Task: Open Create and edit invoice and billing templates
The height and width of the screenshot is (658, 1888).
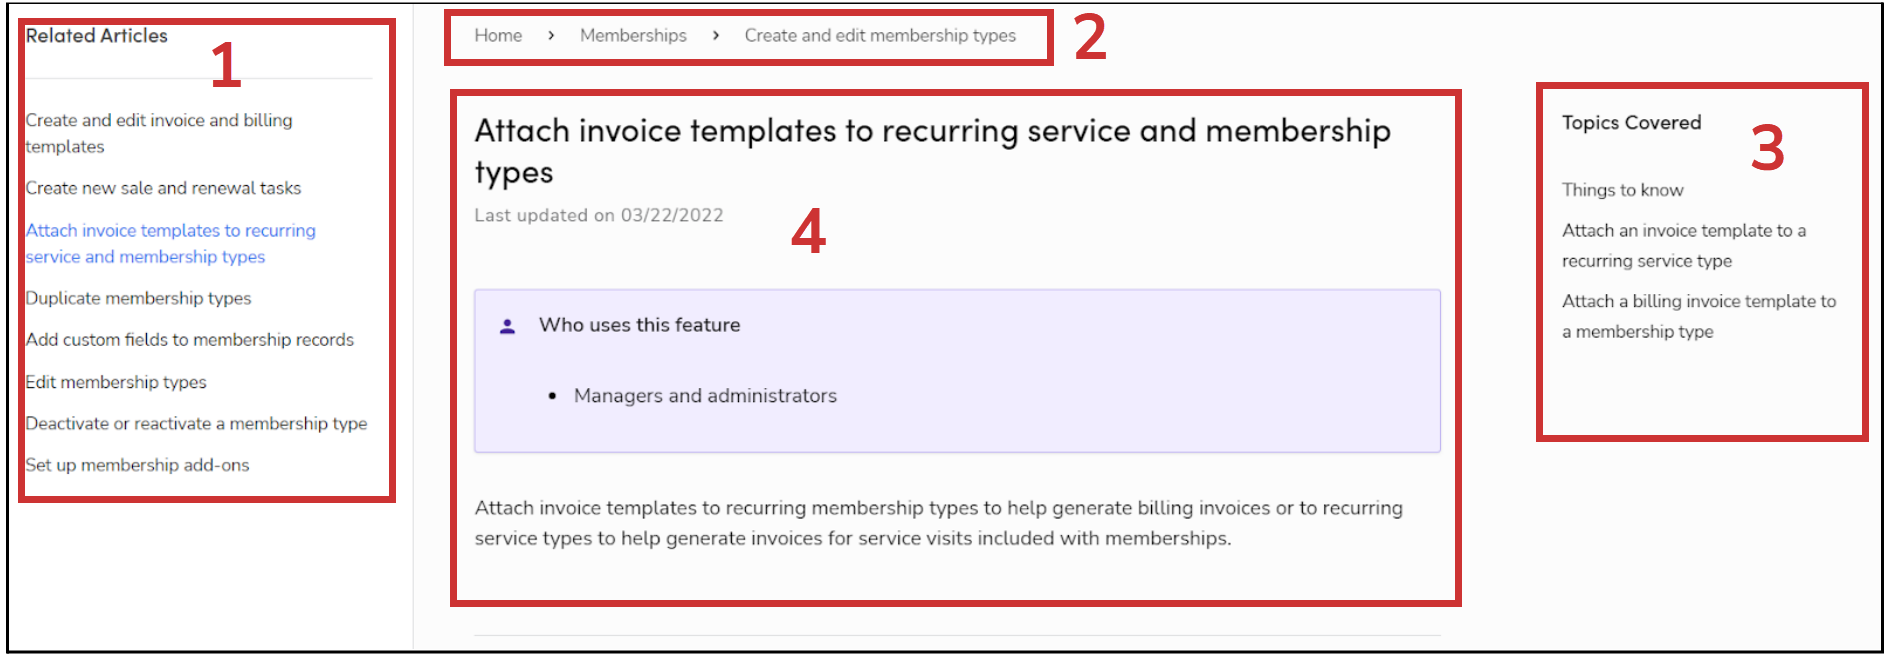Action: (x=159, y=133)
